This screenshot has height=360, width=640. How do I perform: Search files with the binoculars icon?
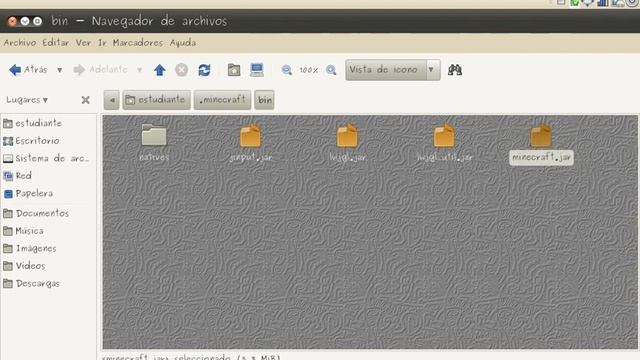pos(455,70)
